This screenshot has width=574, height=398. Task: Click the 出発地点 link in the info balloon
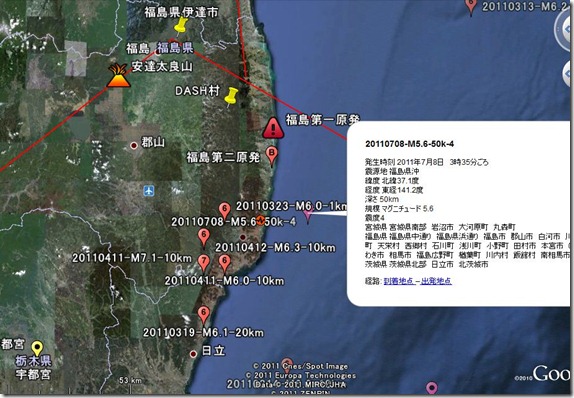436,281
